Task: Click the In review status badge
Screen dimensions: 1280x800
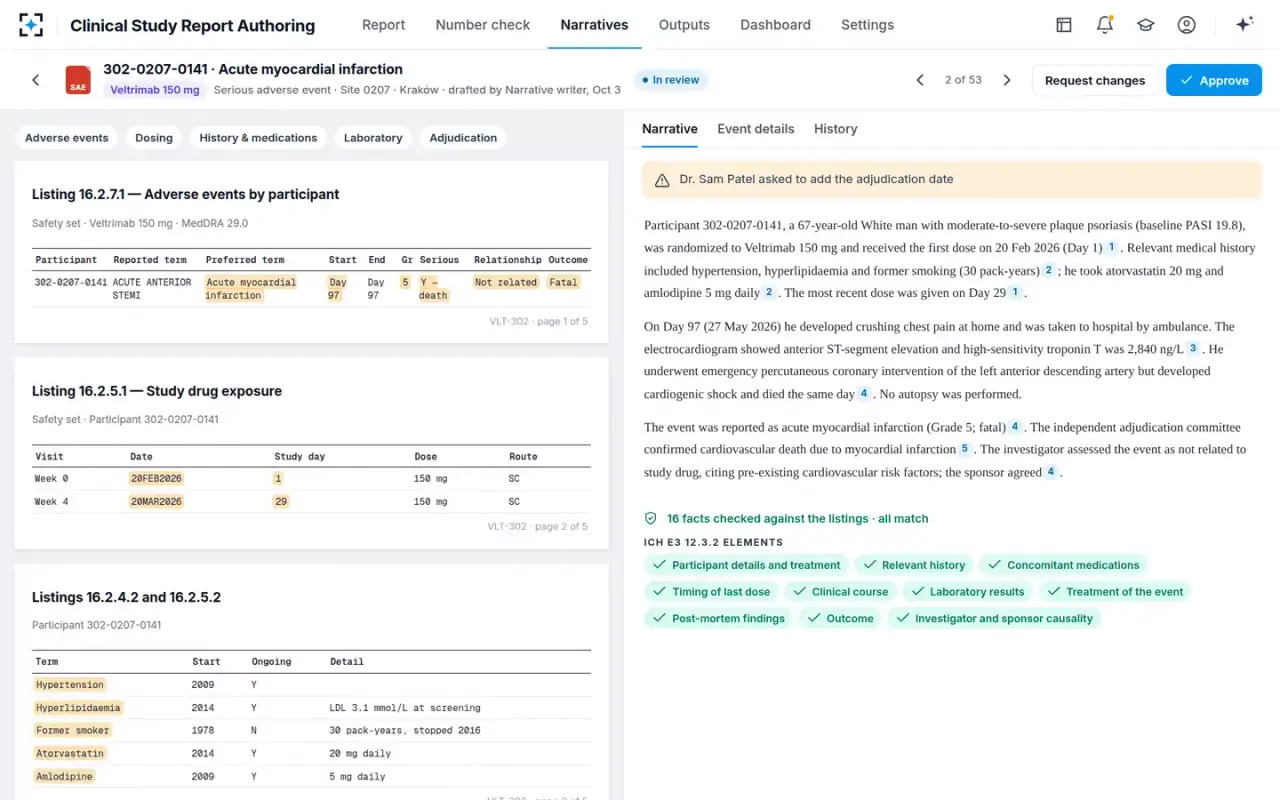Action: tap(671, 80)
